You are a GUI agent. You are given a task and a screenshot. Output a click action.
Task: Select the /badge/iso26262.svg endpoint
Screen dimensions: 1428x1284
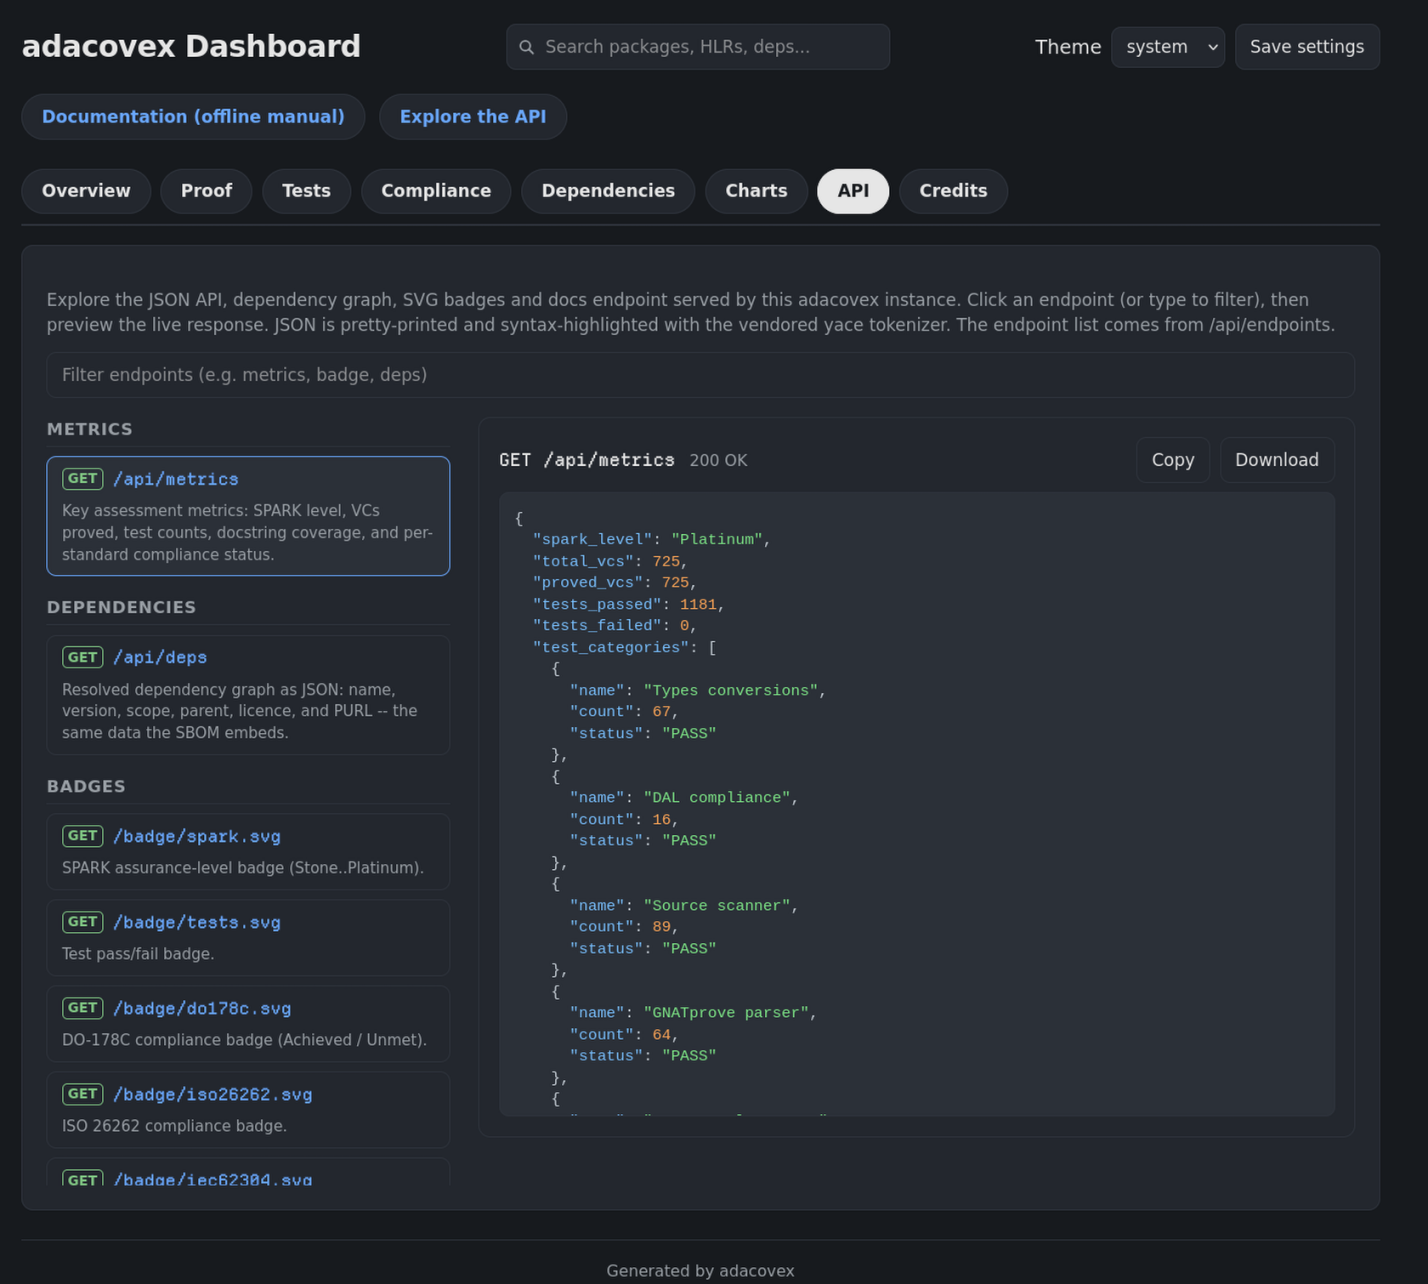pos(248,1110)
